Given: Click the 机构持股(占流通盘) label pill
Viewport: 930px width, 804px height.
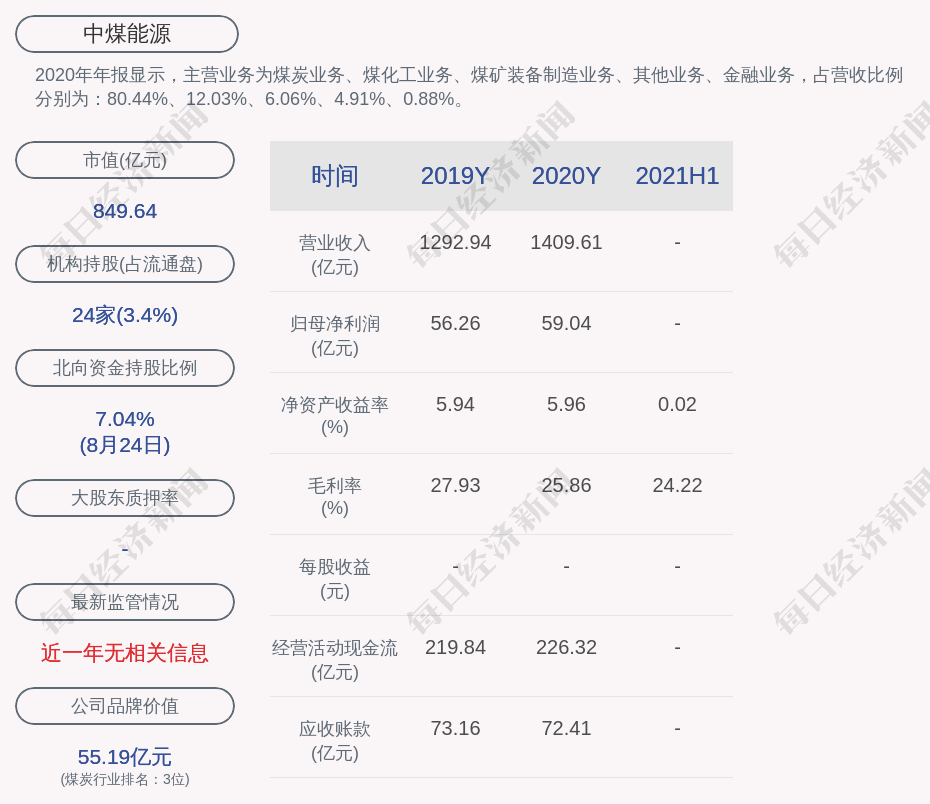Looking at the screenshot, I should (125, 264).
